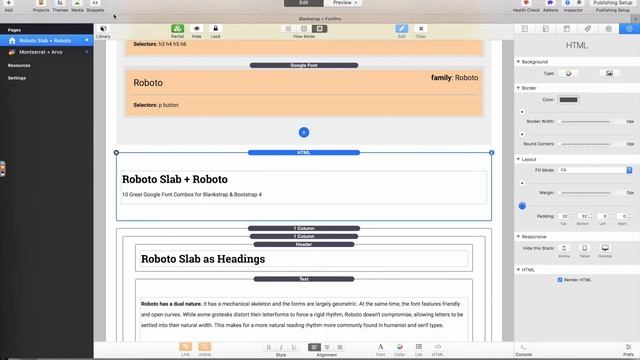Select the first View Mode icon
Viewport: 640px width, 360px height.
288,29
